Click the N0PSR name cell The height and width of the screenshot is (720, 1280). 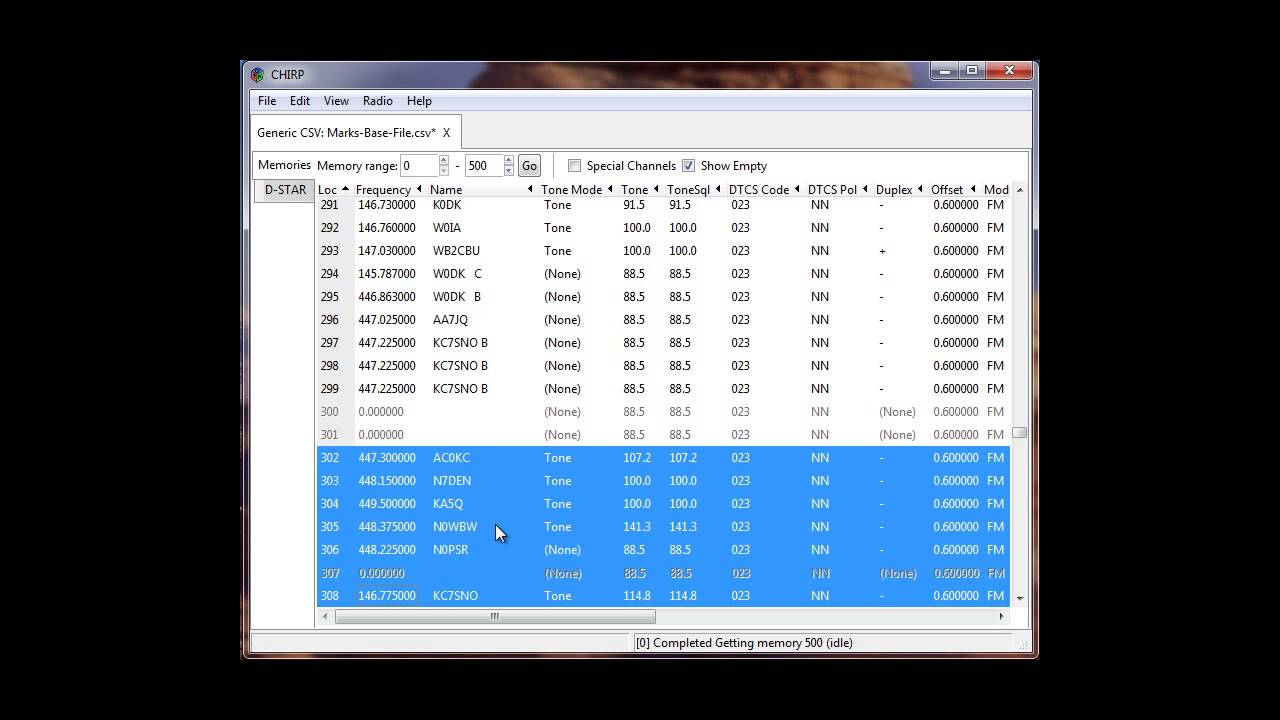click(x=450, y=550)
